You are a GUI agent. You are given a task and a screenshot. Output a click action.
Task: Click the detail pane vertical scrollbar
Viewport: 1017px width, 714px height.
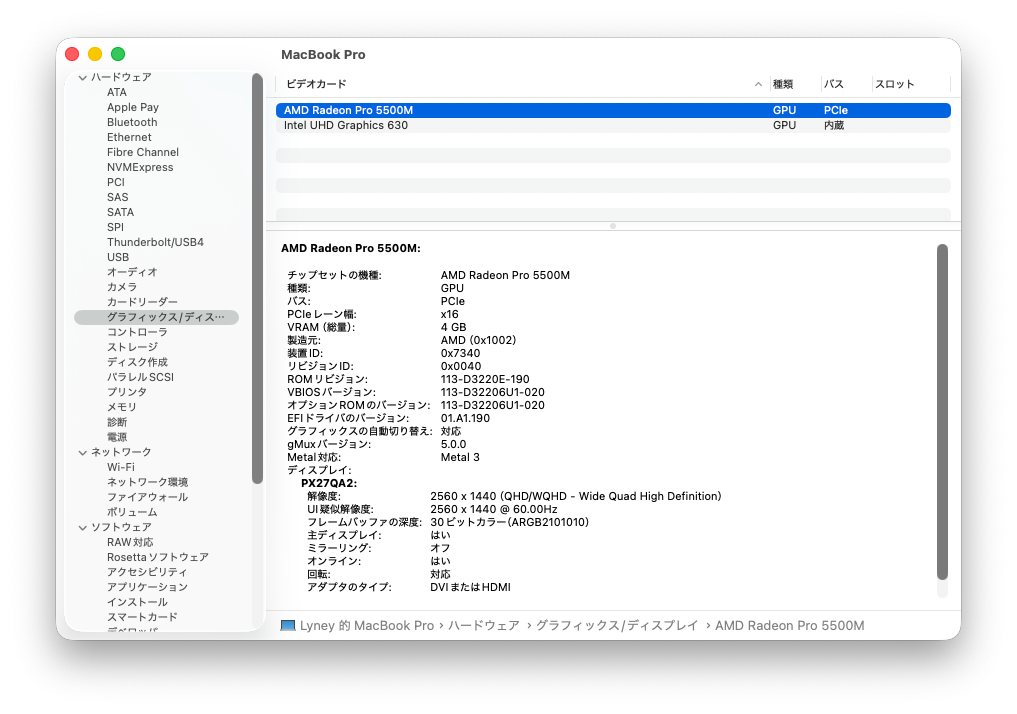click(941, 410)
